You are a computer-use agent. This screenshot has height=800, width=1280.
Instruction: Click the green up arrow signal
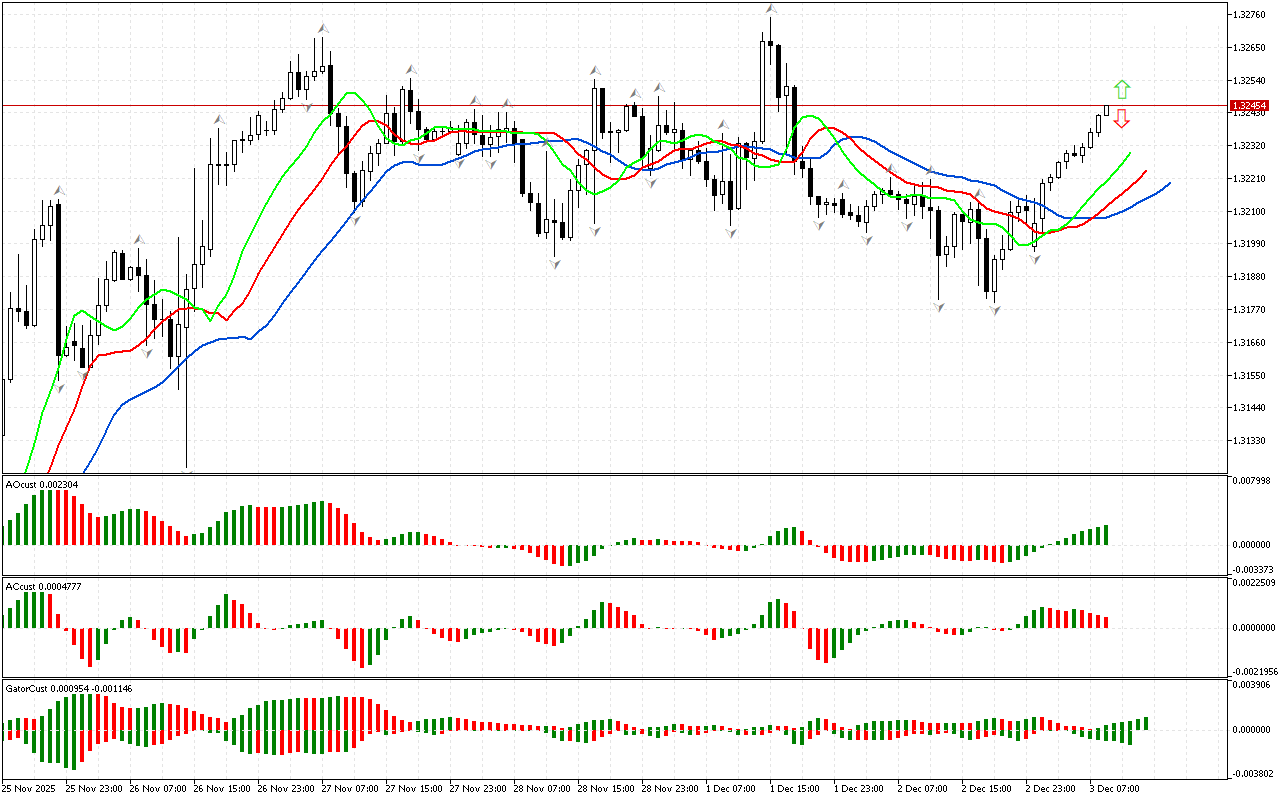(x=1122, y=88)
